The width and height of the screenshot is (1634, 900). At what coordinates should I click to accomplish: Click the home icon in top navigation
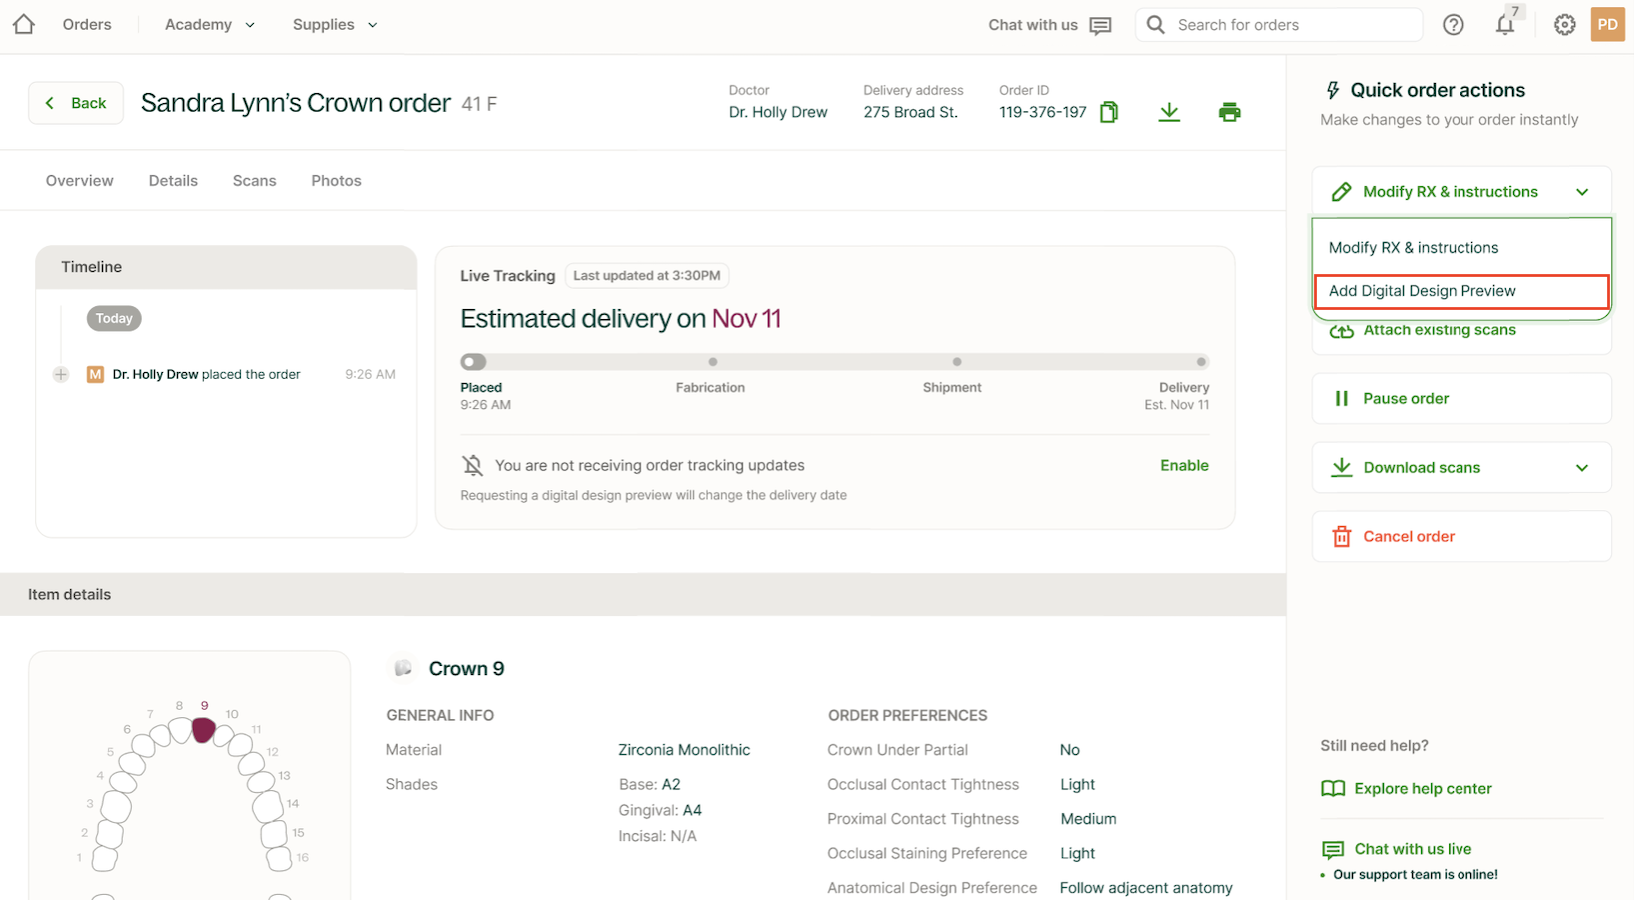(24, 24)
